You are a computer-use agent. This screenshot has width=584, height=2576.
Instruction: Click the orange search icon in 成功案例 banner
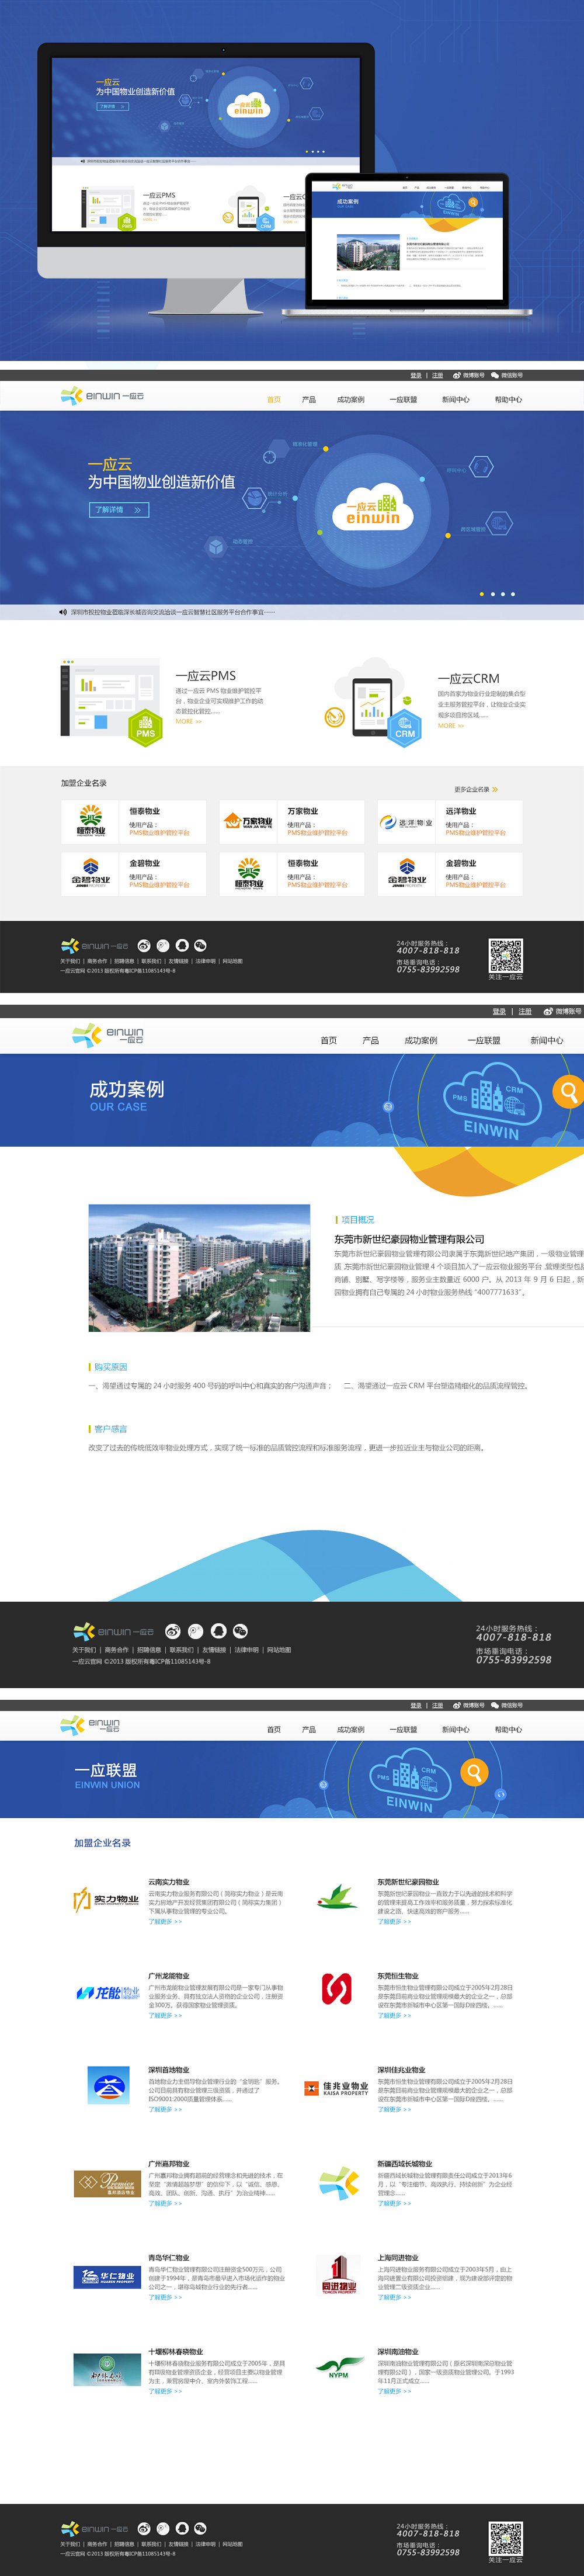click(x=568, y=1091)
